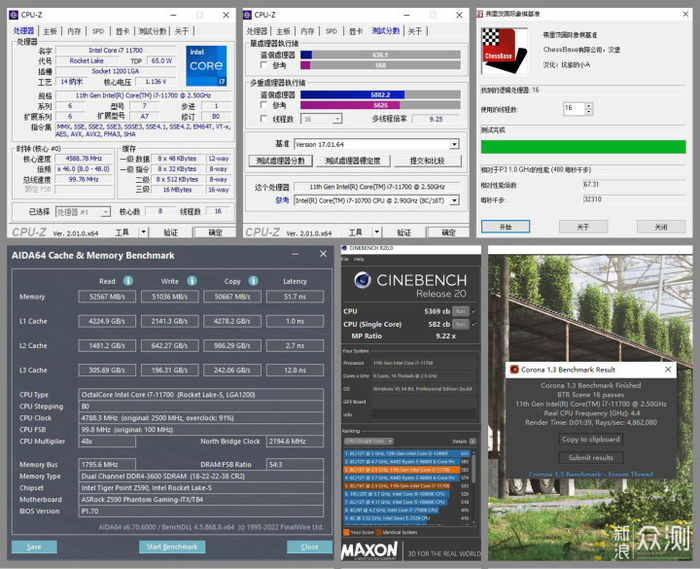Expand the reference CPU i7-10700 dropdown

click(454, 200)
